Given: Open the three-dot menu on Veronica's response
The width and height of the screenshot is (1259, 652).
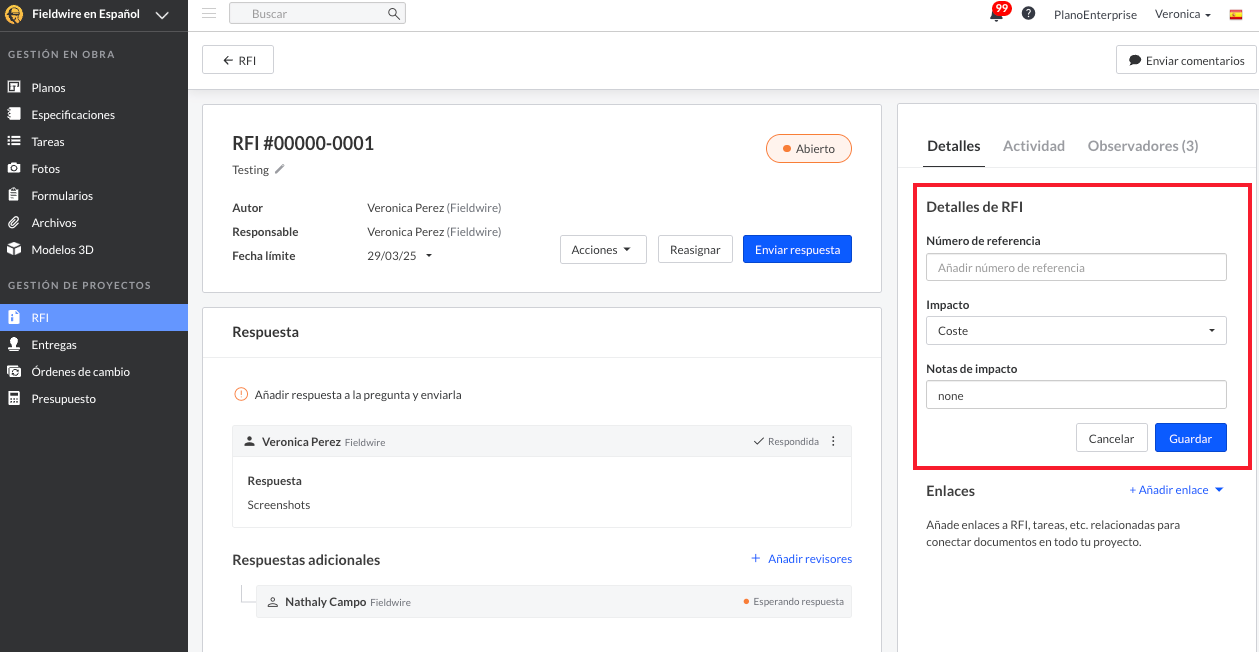Looking at the screenshot, I should [x=834, y=442].
